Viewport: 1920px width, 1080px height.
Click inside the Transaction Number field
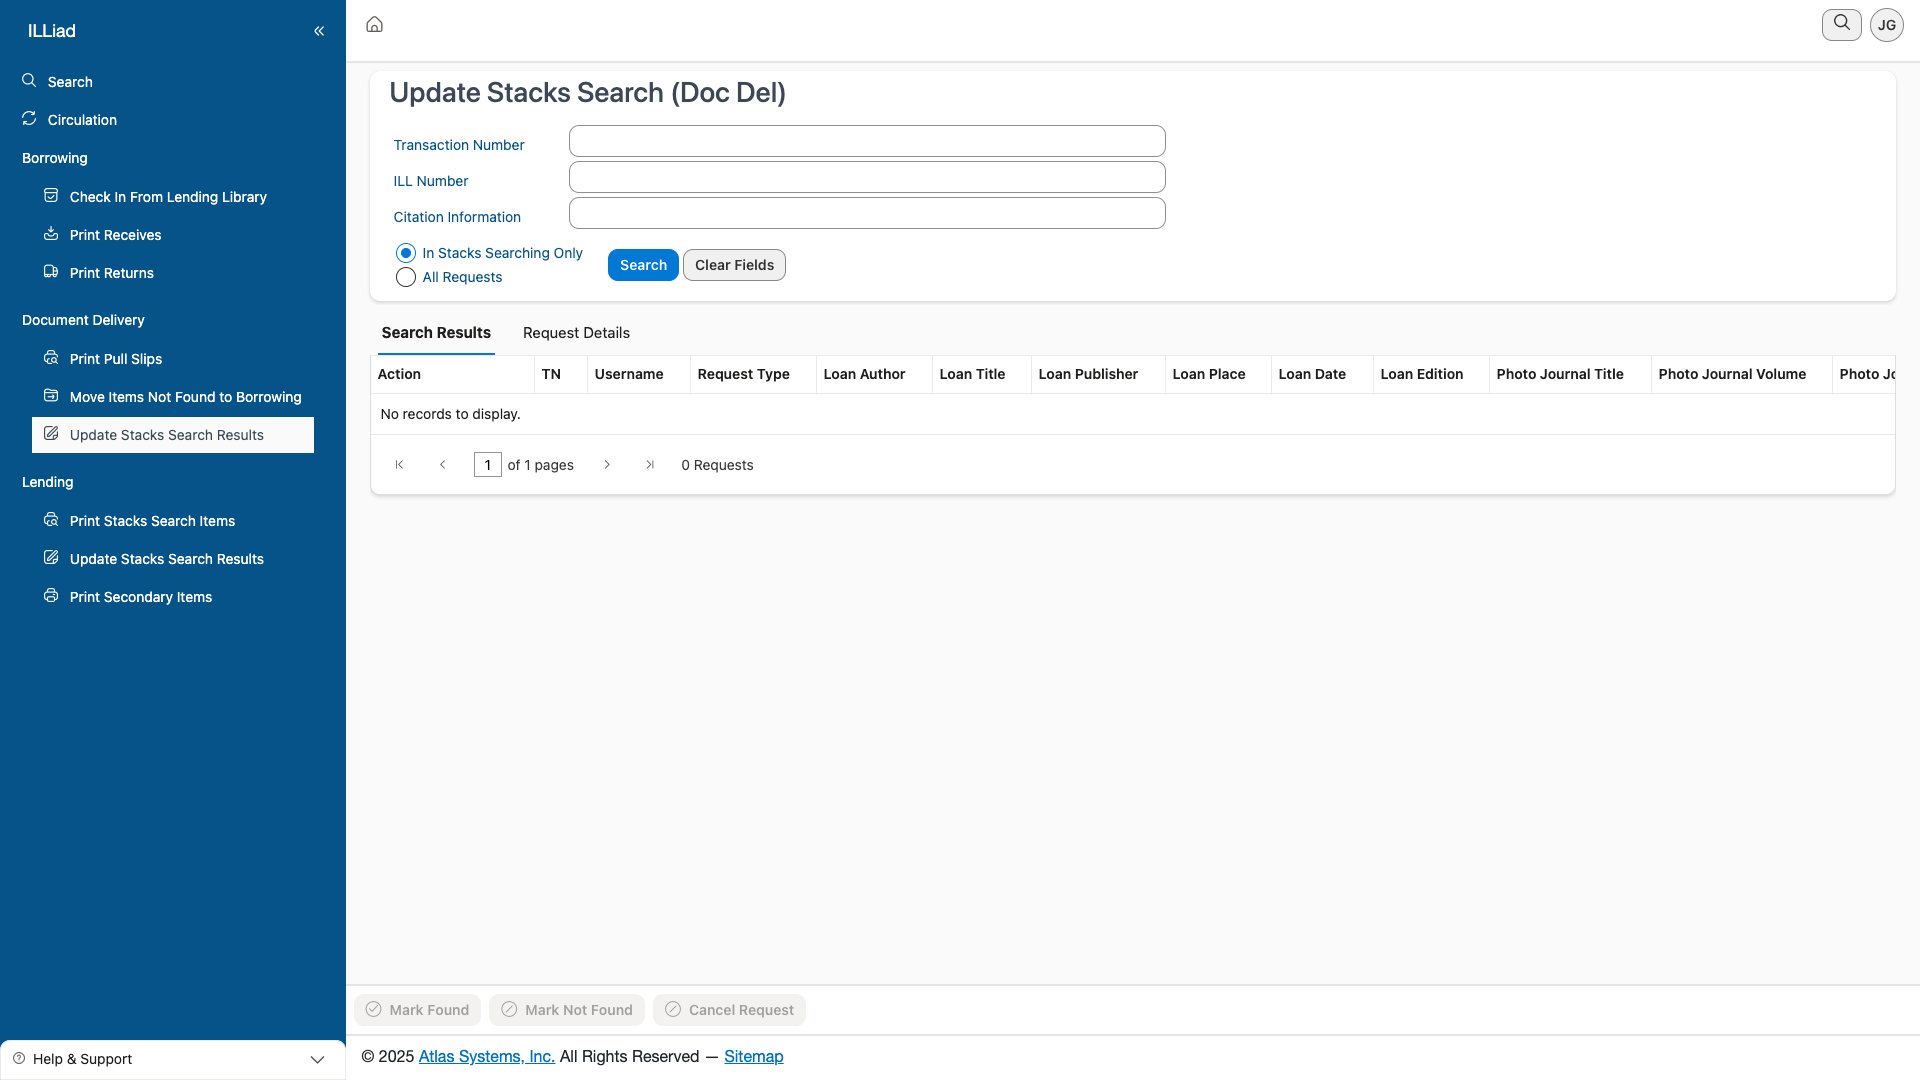tap(866, 140)
